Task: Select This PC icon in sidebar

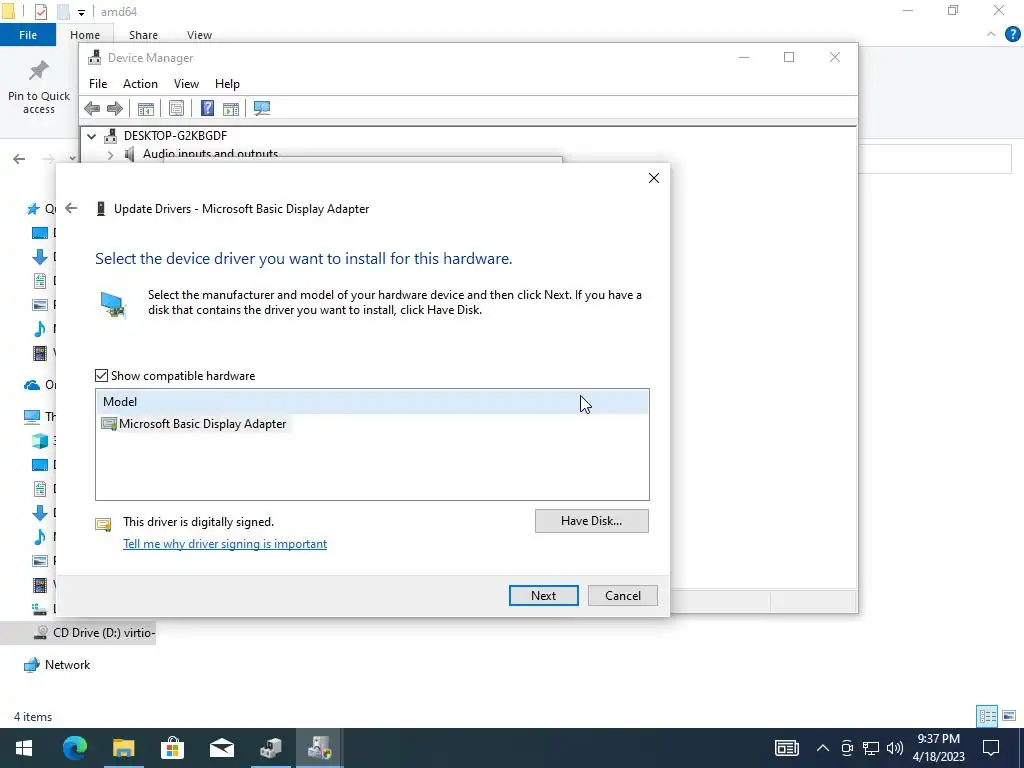Action: pos(31,416)
